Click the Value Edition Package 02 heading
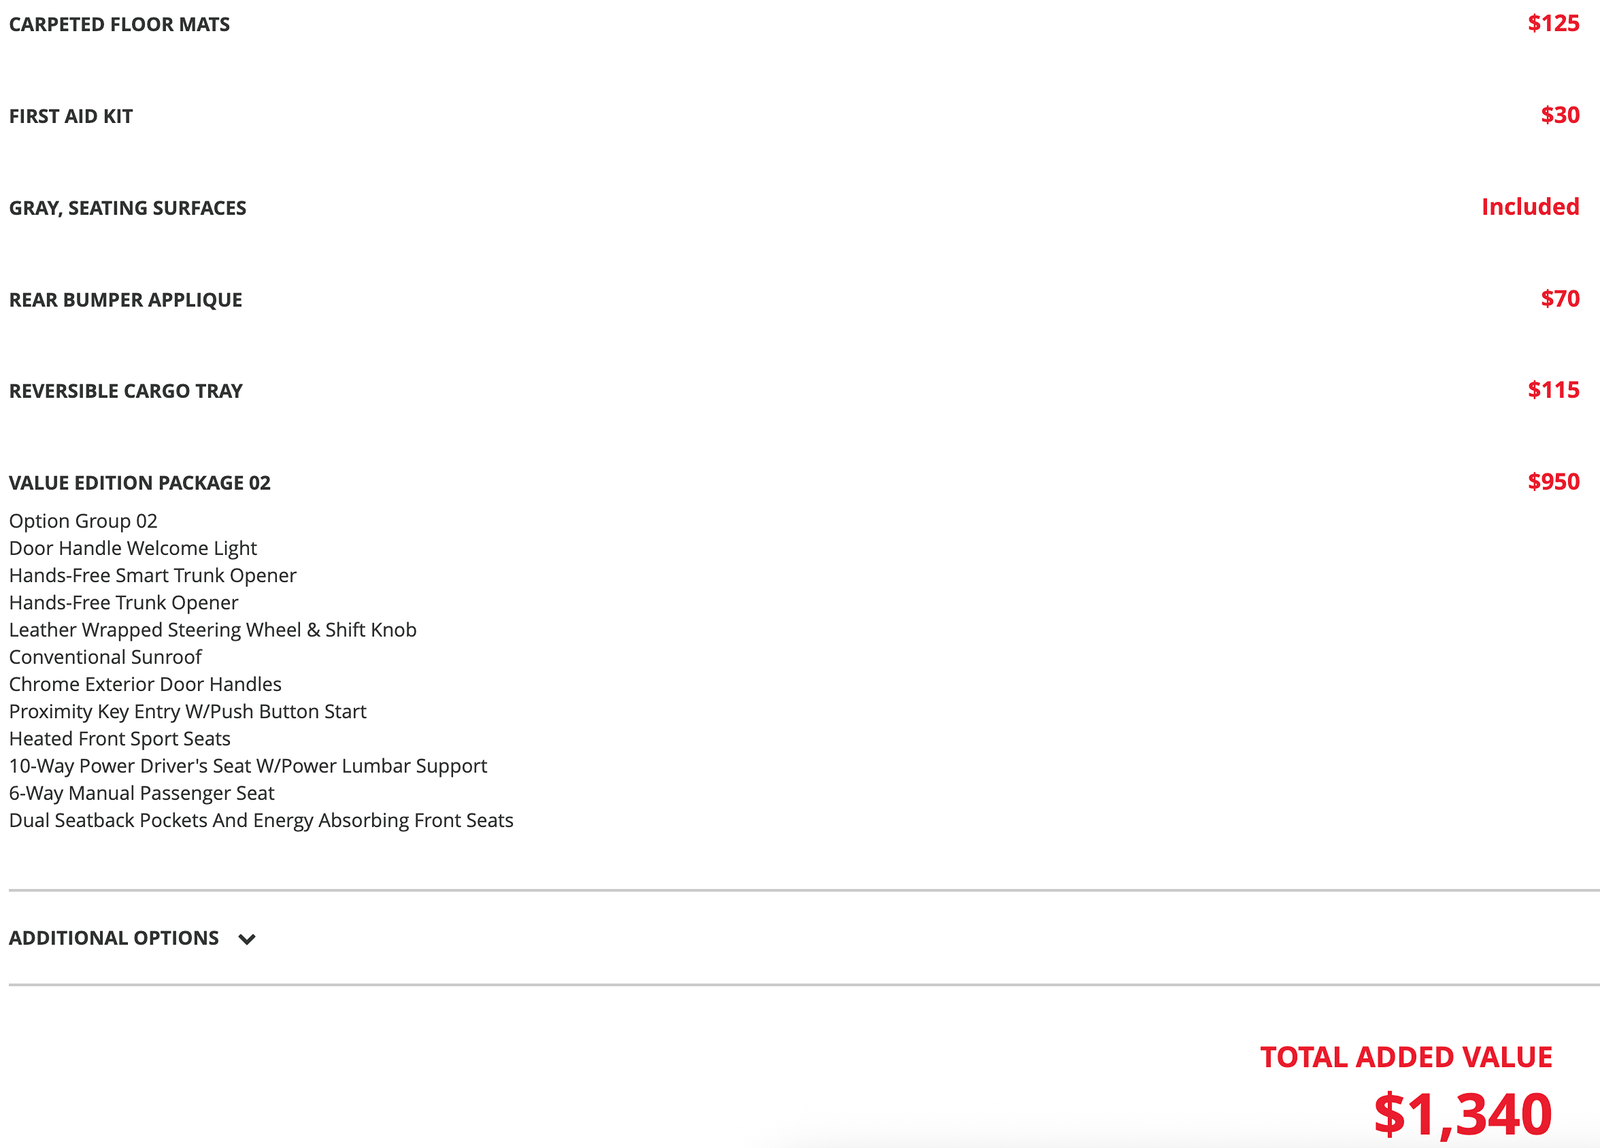Screen dimensions: 1600x1148 [140, 483]
